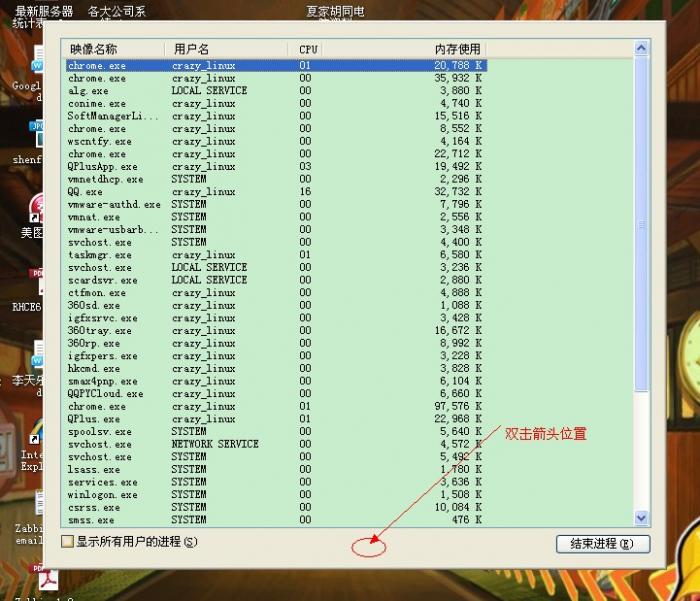
Task: Select the lsass.exe process row
Action: click(x=277, y=470)
